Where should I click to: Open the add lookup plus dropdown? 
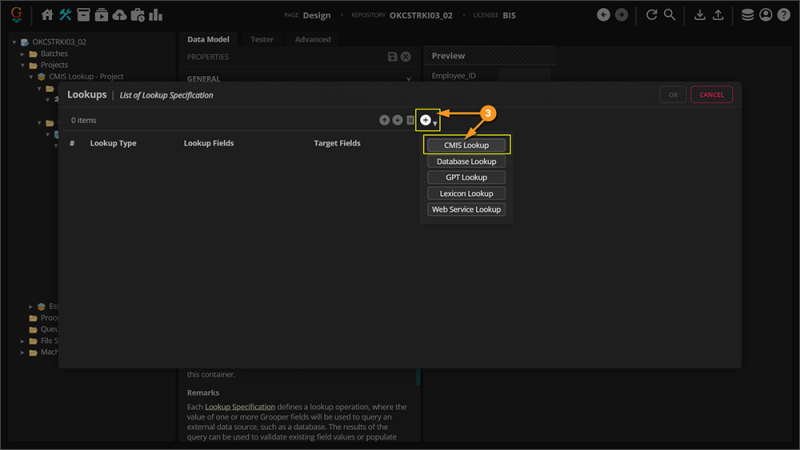pyautogui.click(x=426, y=120)
